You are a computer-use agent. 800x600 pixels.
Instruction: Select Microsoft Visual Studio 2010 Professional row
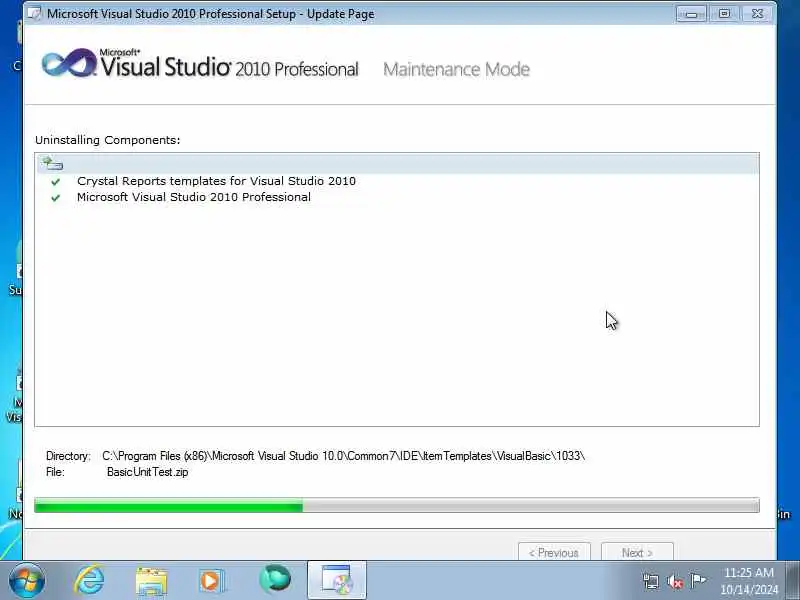(194, 197)
